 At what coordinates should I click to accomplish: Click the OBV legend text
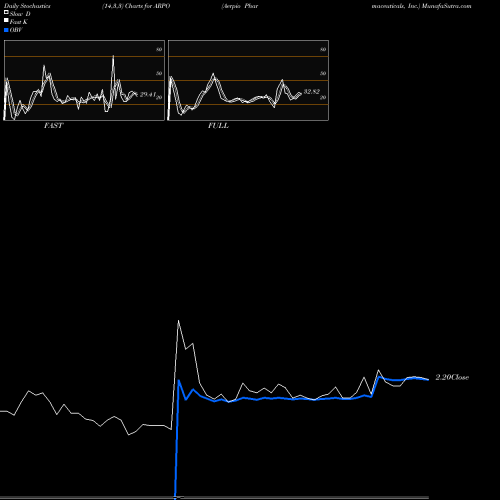(16, 30)
